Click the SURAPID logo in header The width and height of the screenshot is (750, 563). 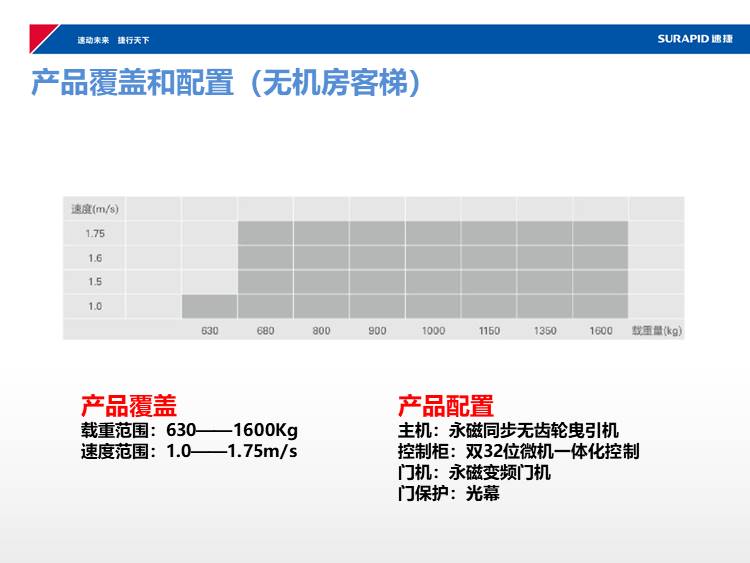[x=695, y=39]
